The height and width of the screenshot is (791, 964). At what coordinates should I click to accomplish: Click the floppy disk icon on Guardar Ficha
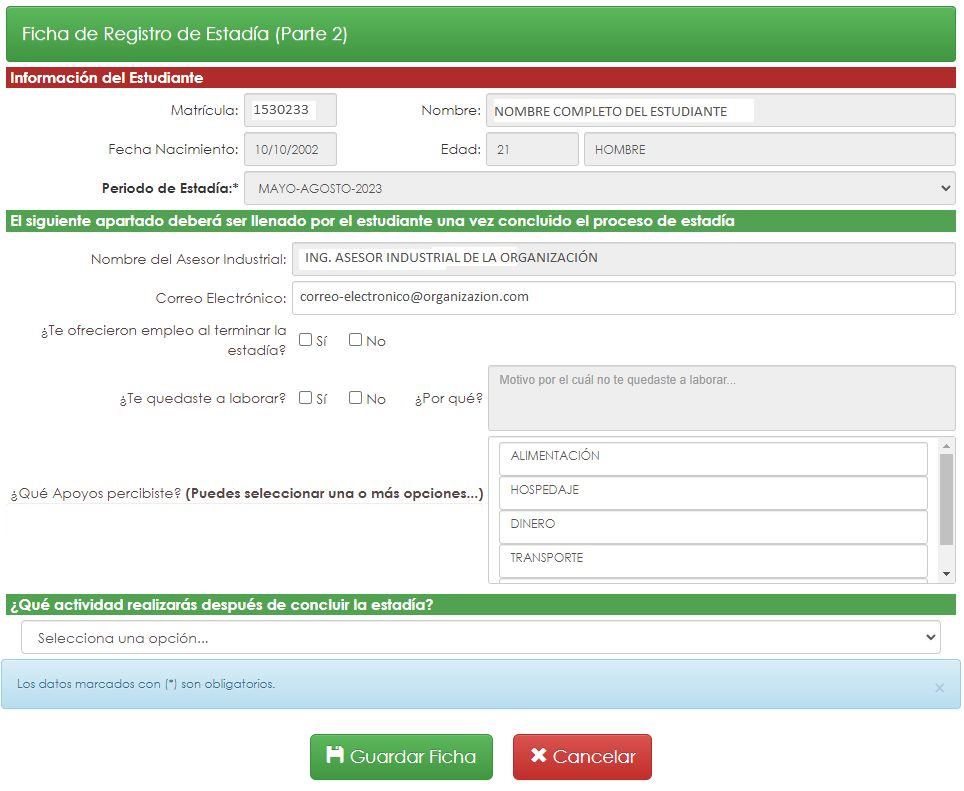pyautogui.click(x=335, y=756)
